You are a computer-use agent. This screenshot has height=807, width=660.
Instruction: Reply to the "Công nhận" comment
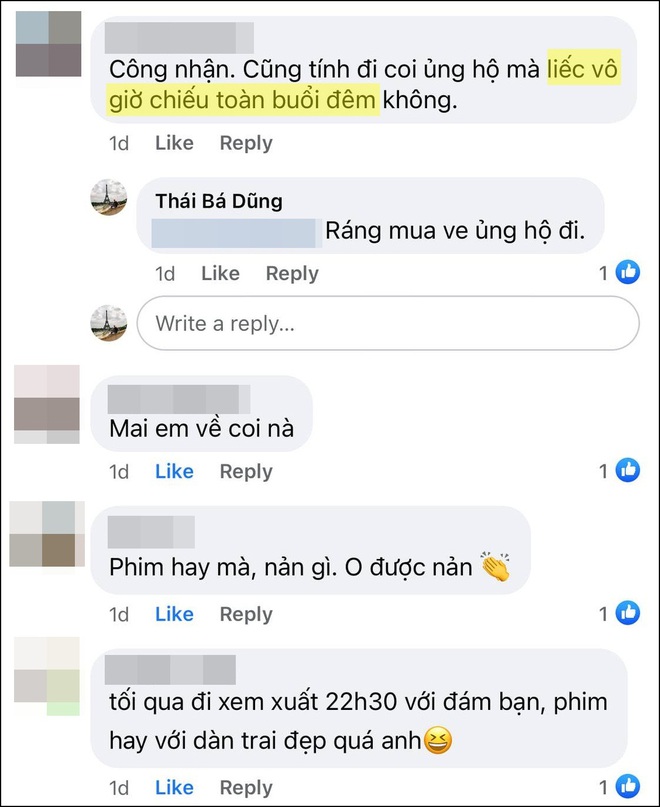pos(246,143)
